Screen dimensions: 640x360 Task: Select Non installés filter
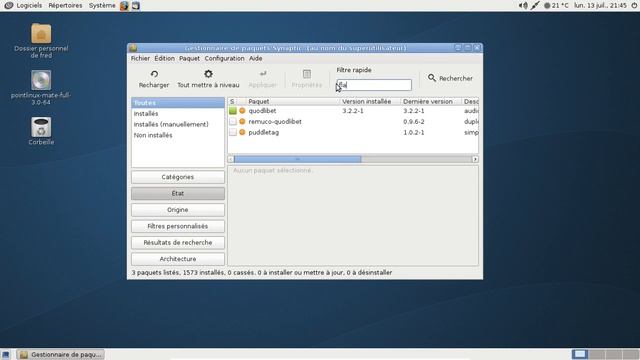click(x=178, y=135)
